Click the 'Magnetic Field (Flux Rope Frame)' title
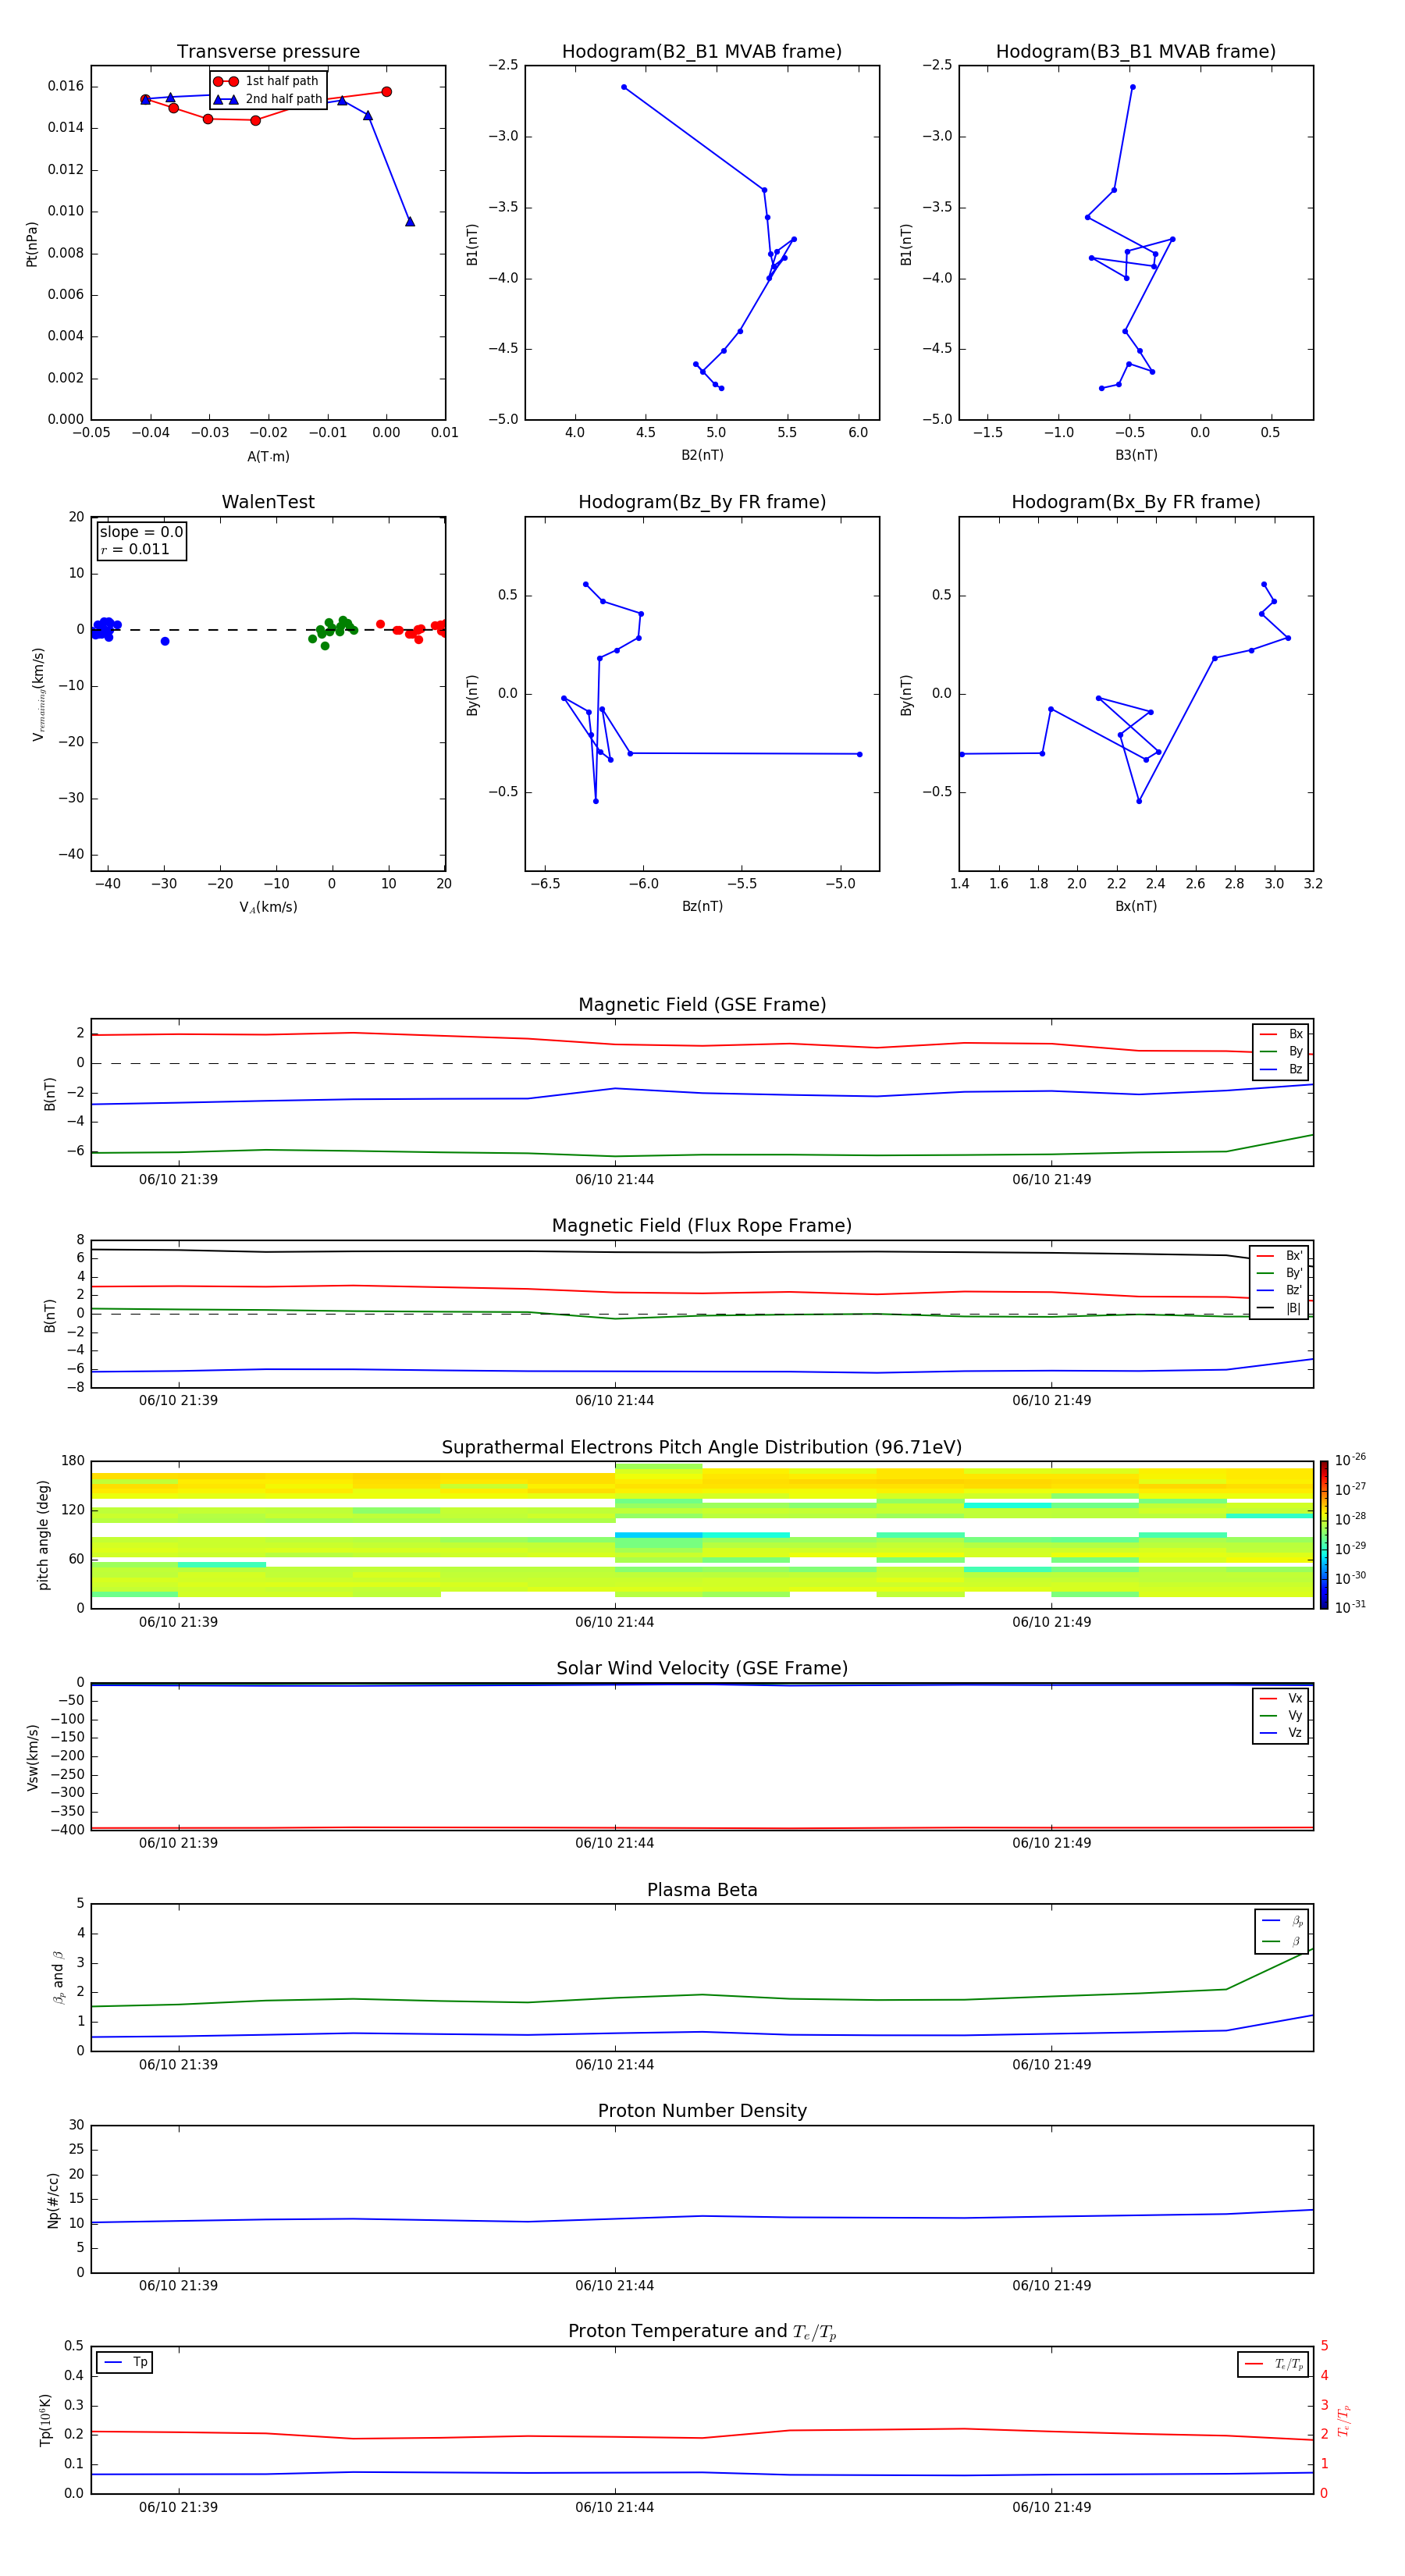The height and width of the screenshot is (2576, 1405). [x=702, y=1226]
